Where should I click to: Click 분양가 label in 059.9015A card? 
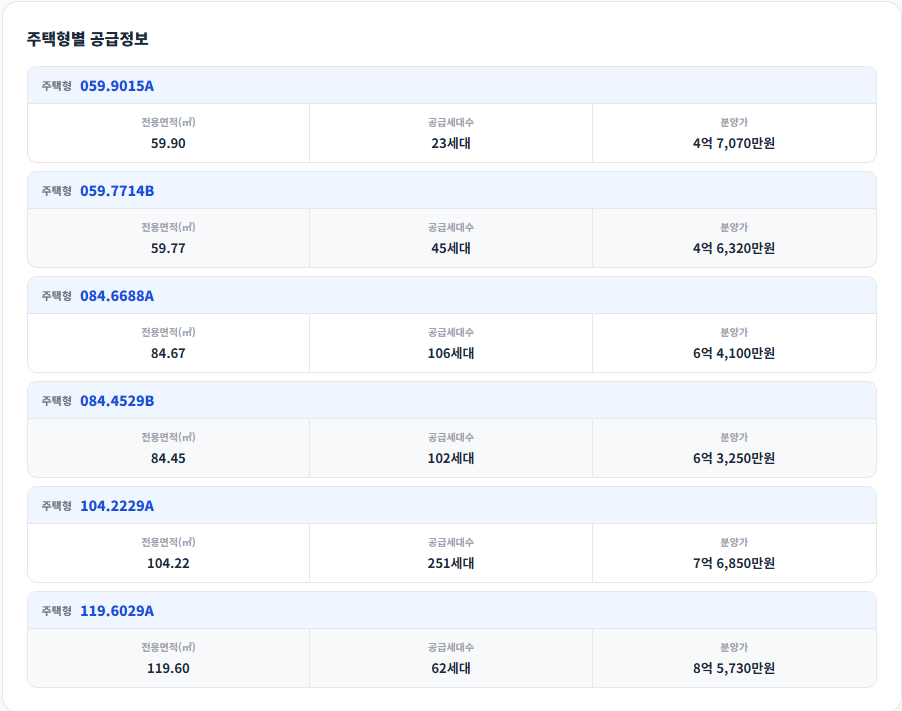(734, 123)
